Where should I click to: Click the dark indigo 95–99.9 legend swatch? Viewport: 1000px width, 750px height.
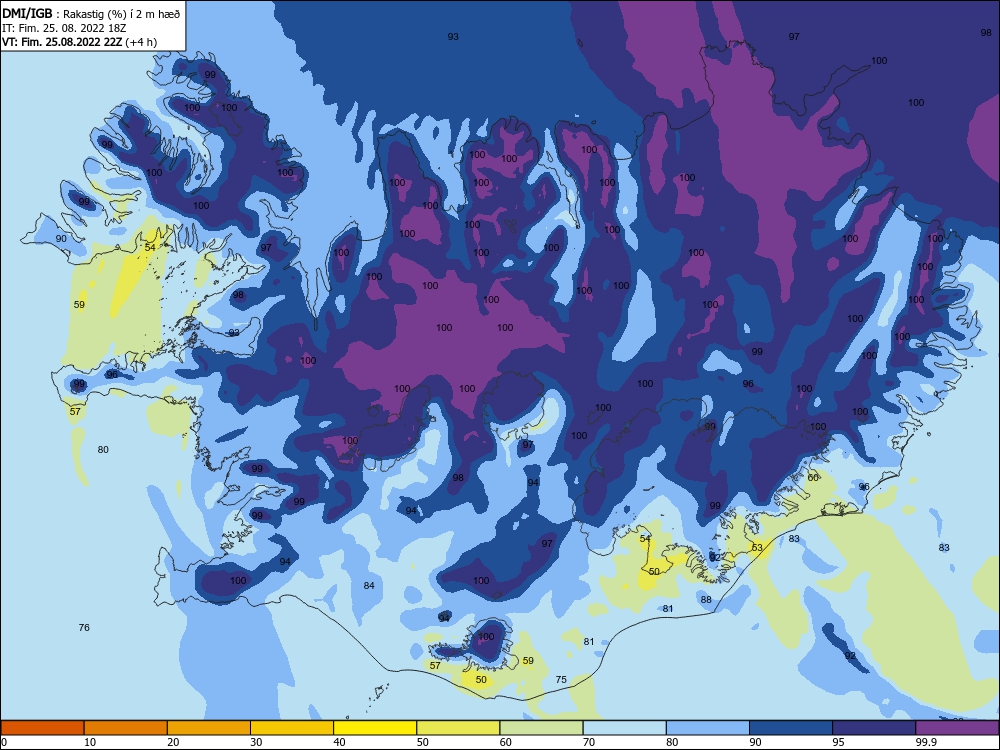(x=874, y=728)
